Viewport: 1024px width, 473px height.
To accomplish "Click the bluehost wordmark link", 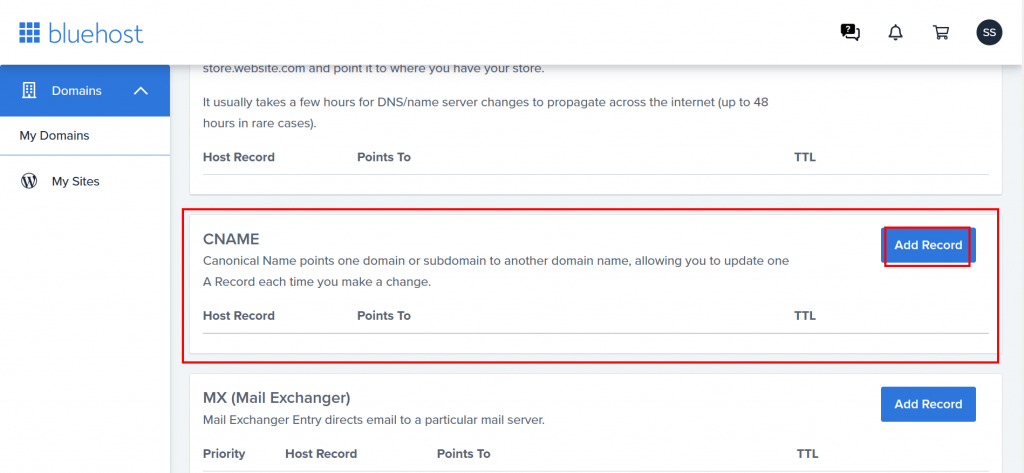I will click(x=96, y=32).
